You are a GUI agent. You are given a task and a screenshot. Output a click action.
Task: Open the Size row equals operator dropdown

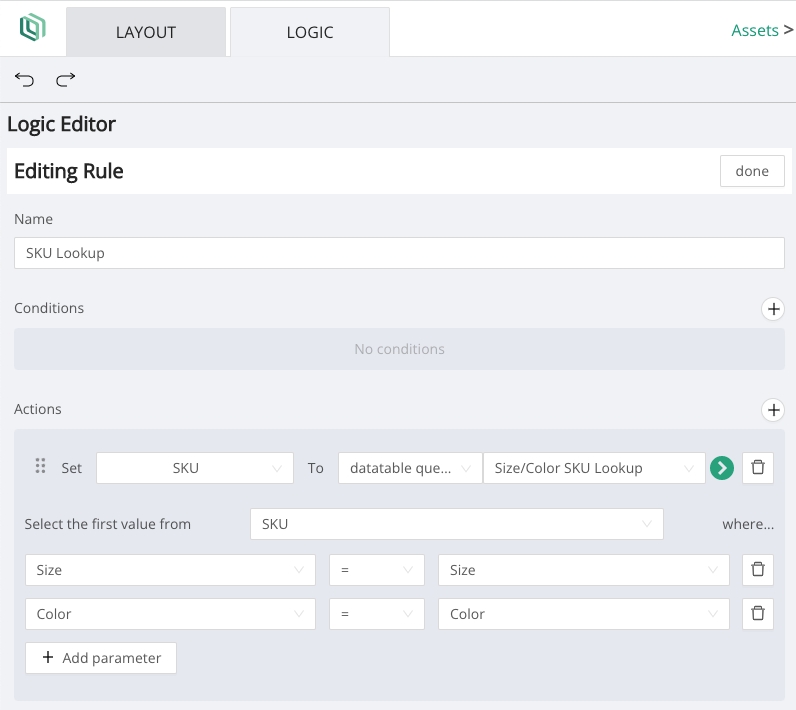point(376,570)
